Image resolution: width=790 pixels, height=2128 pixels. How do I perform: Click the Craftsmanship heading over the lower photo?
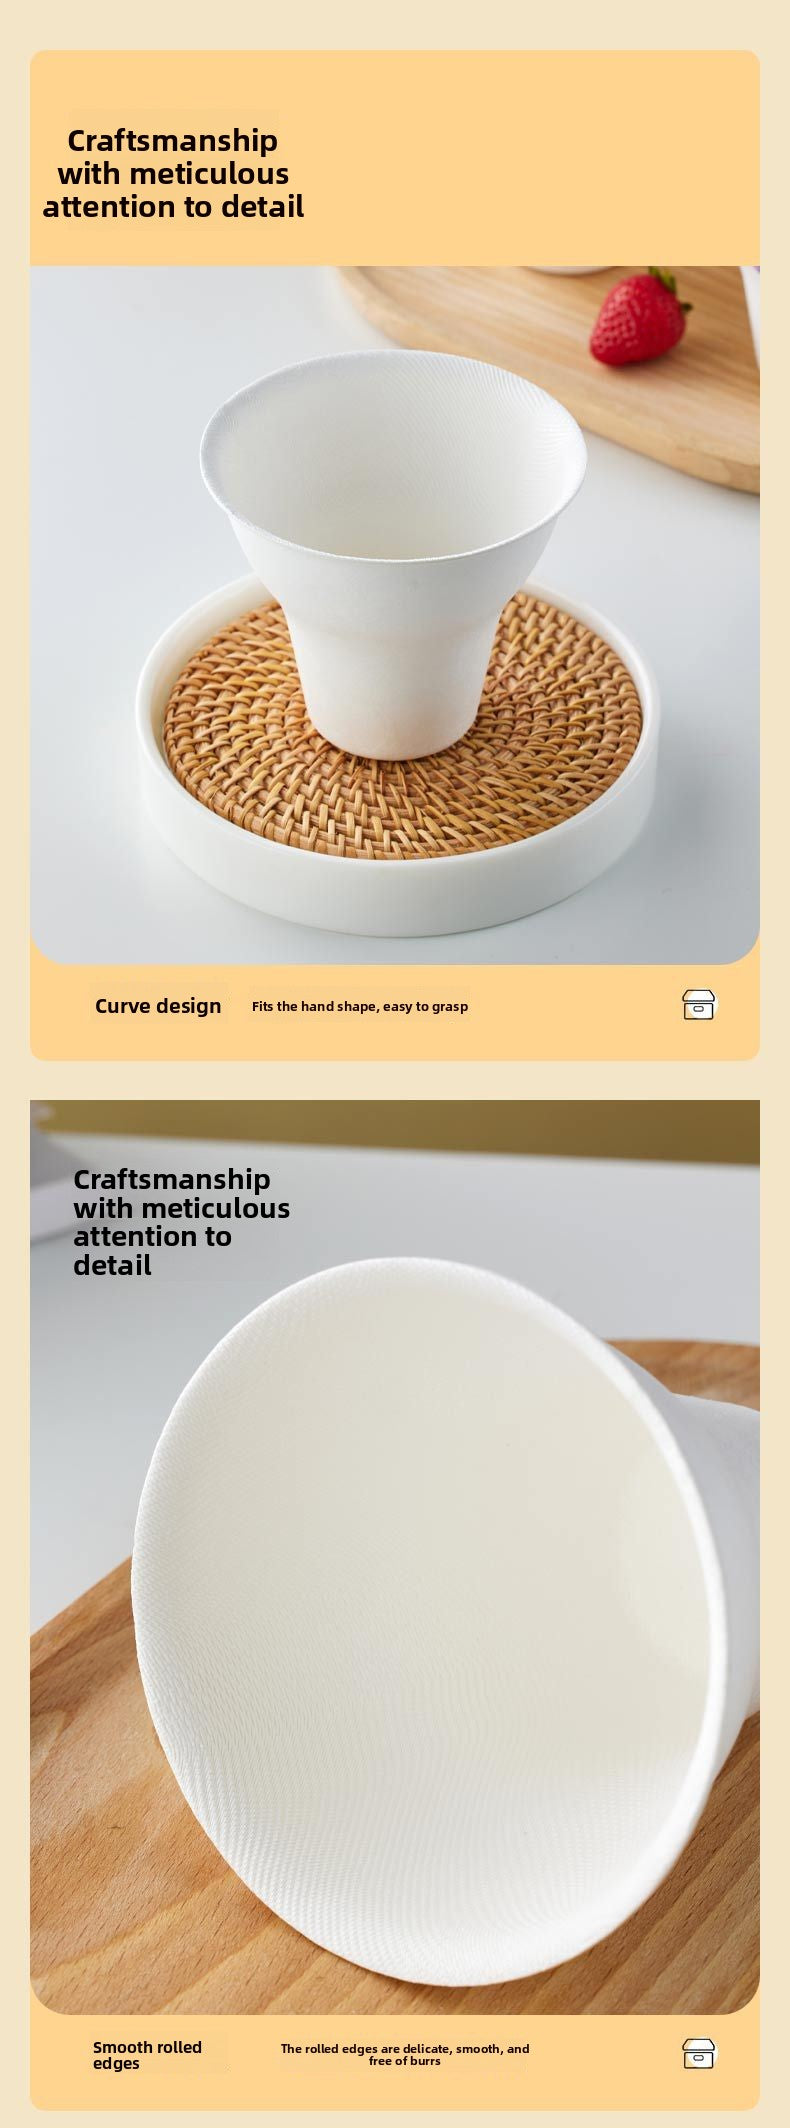click(181, 1221)
